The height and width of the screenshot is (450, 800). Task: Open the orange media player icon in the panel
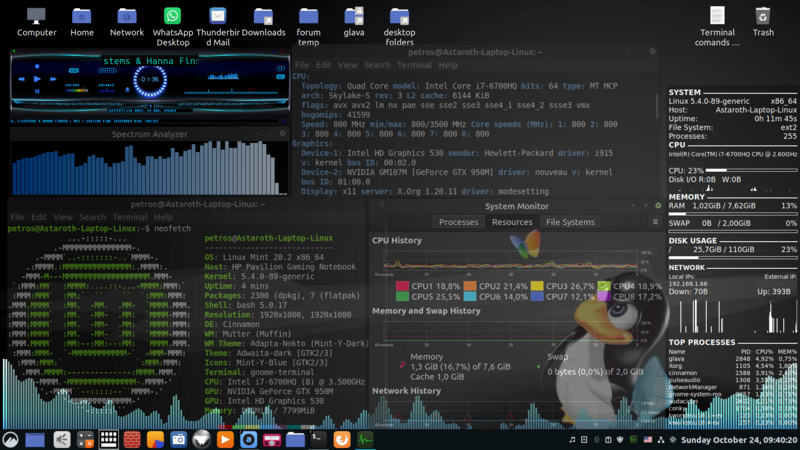[225, 439]
